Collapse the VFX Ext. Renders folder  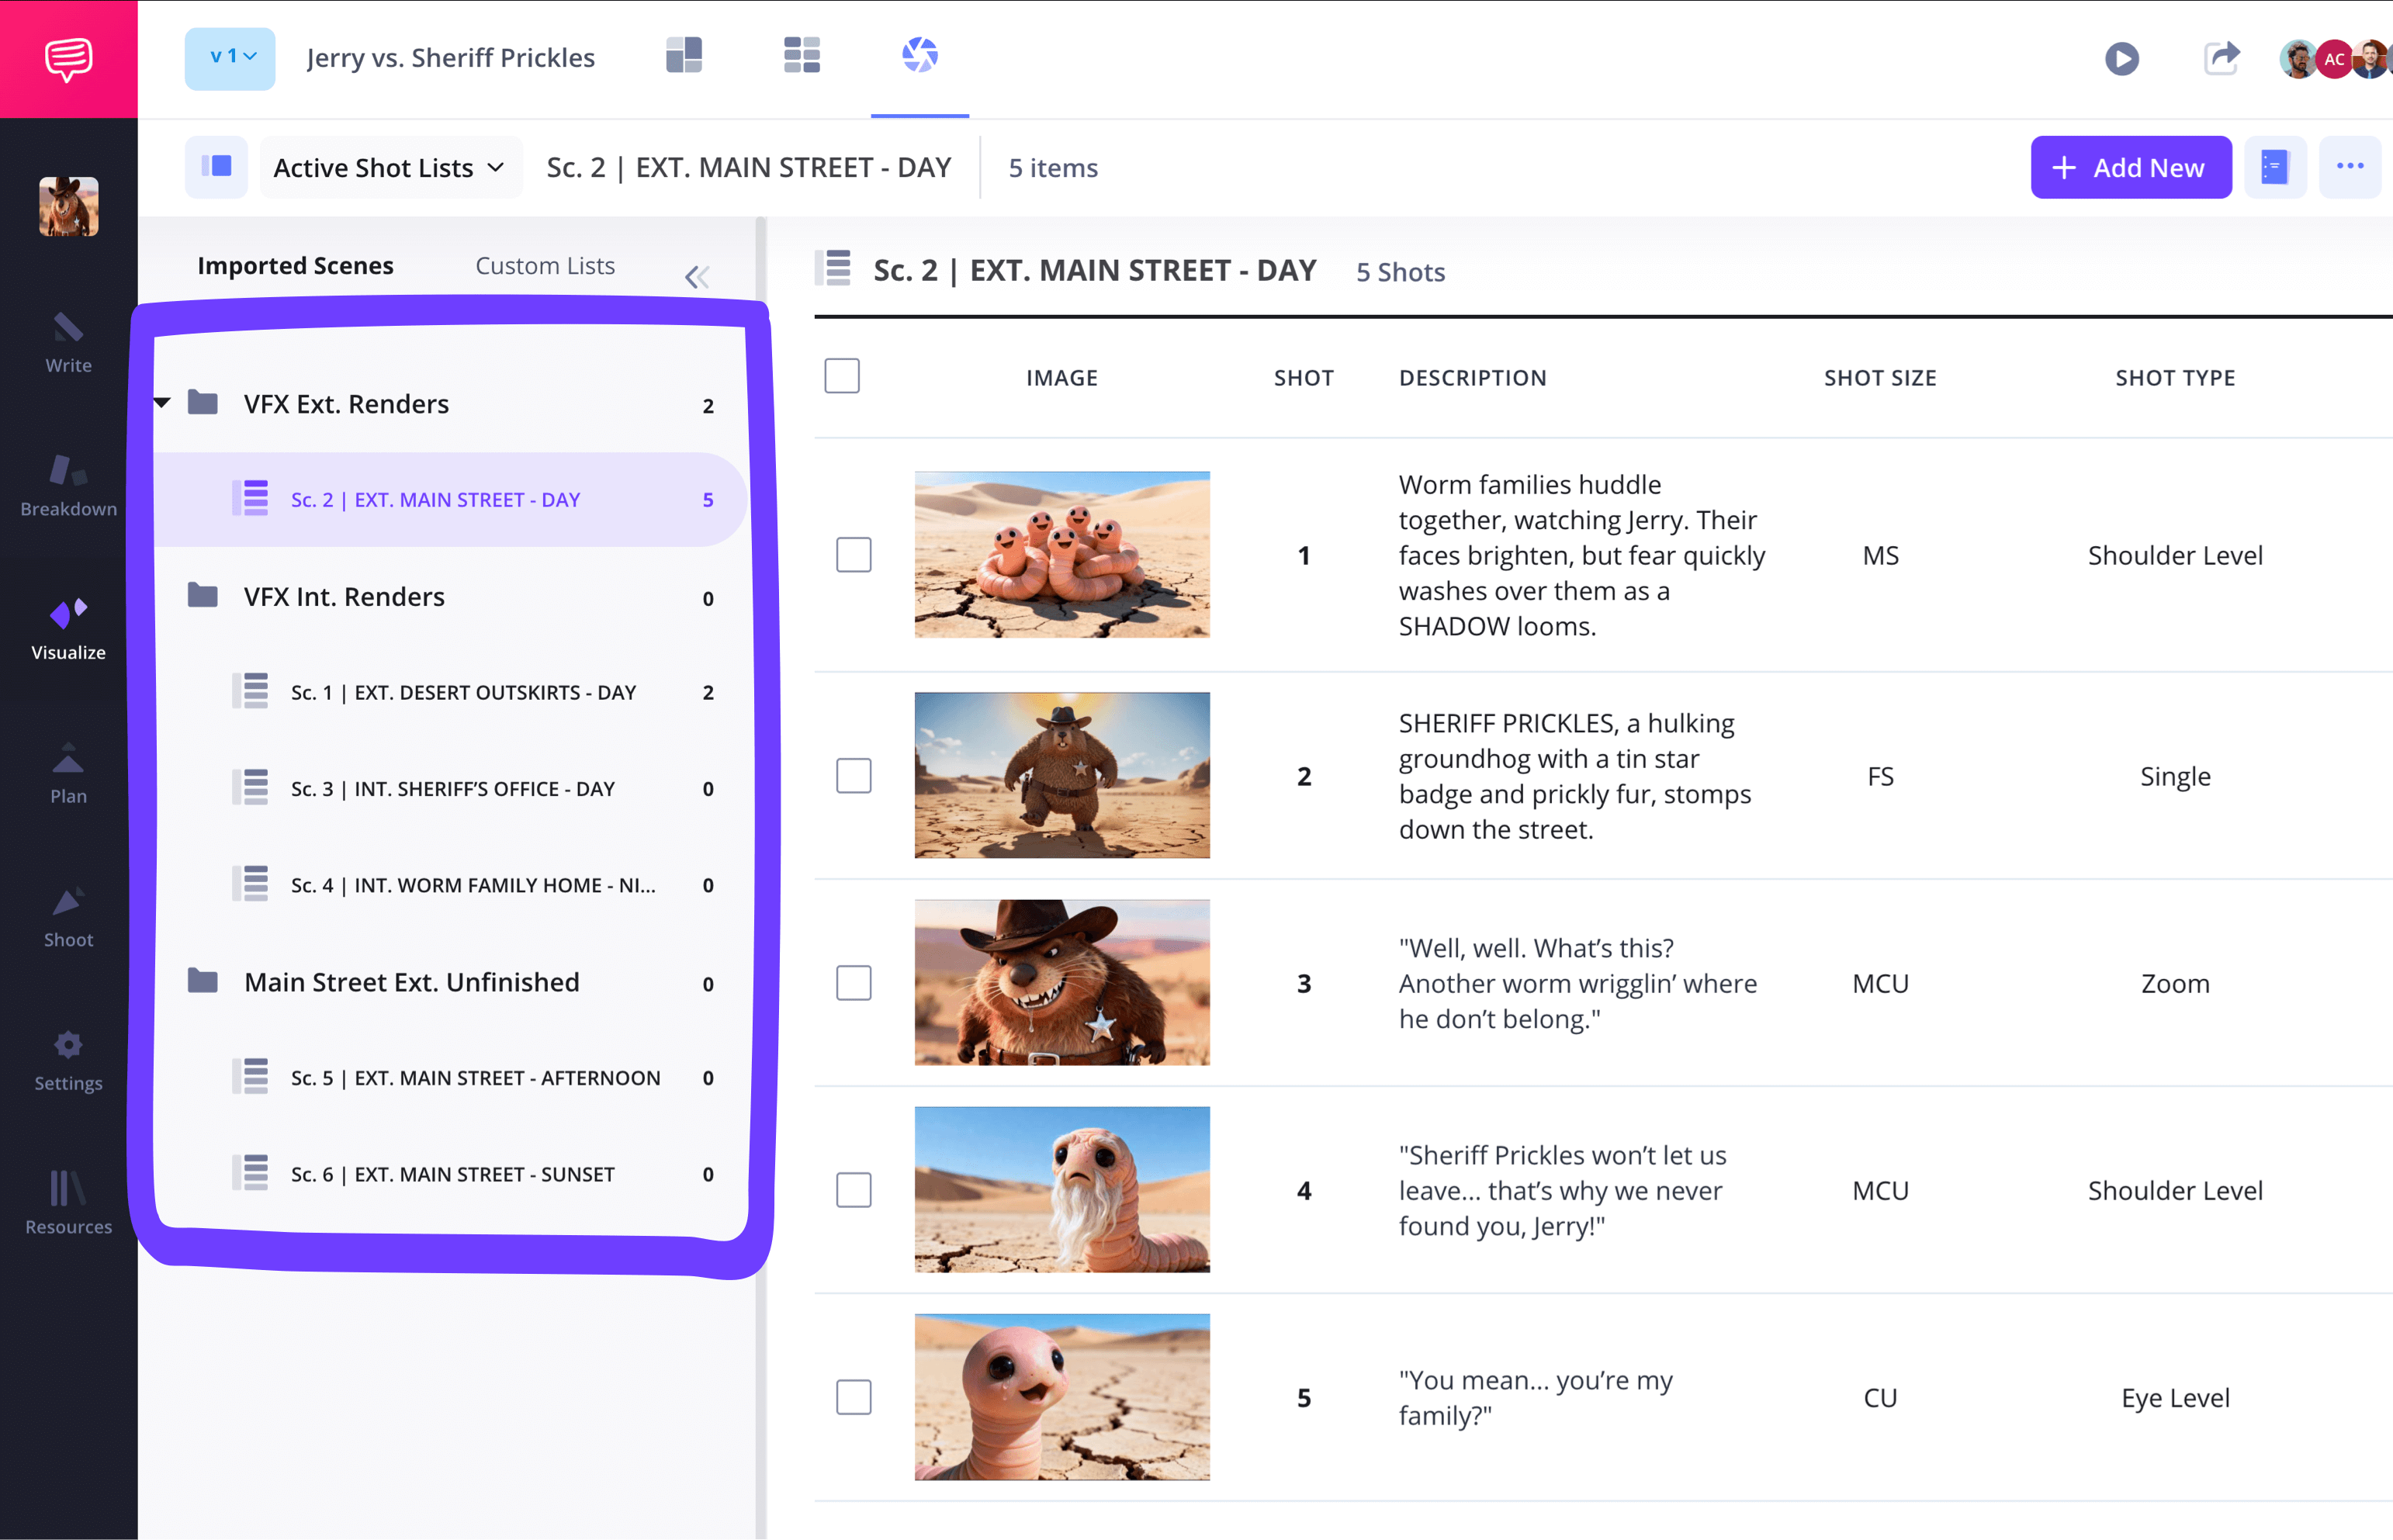(x=162, y=403)
